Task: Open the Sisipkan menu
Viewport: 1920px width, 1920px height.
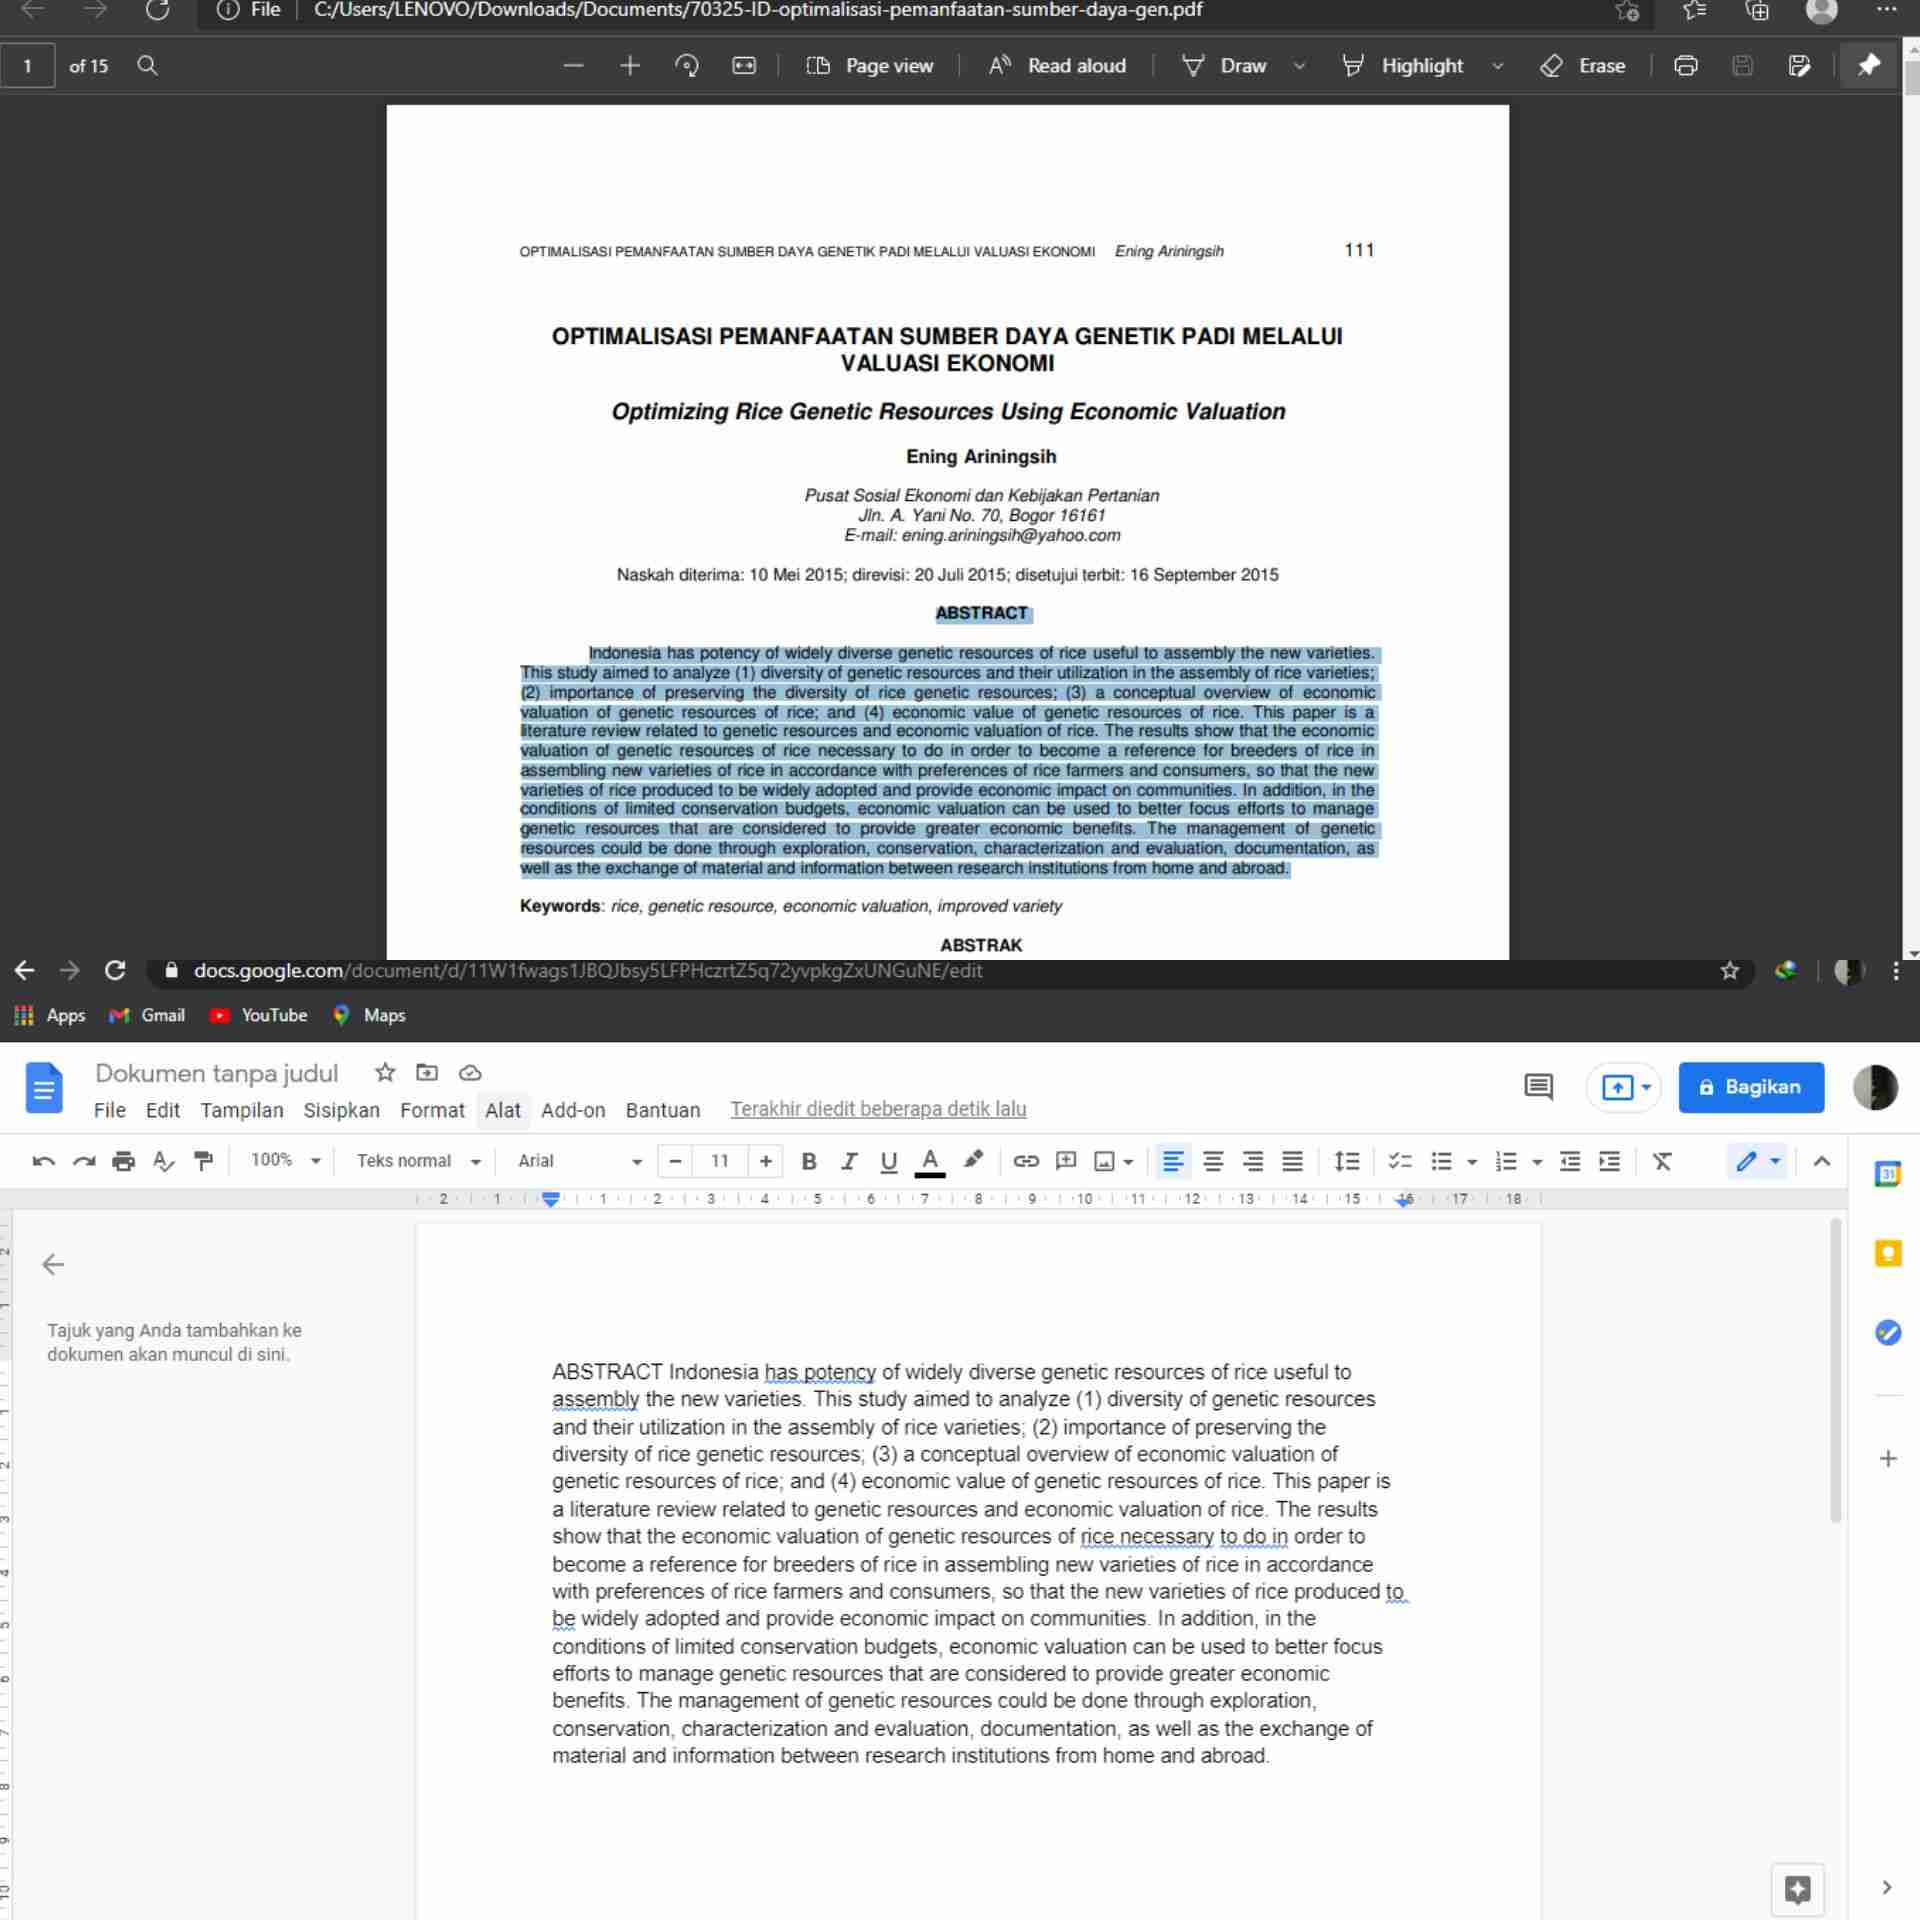Action: 341,1110
